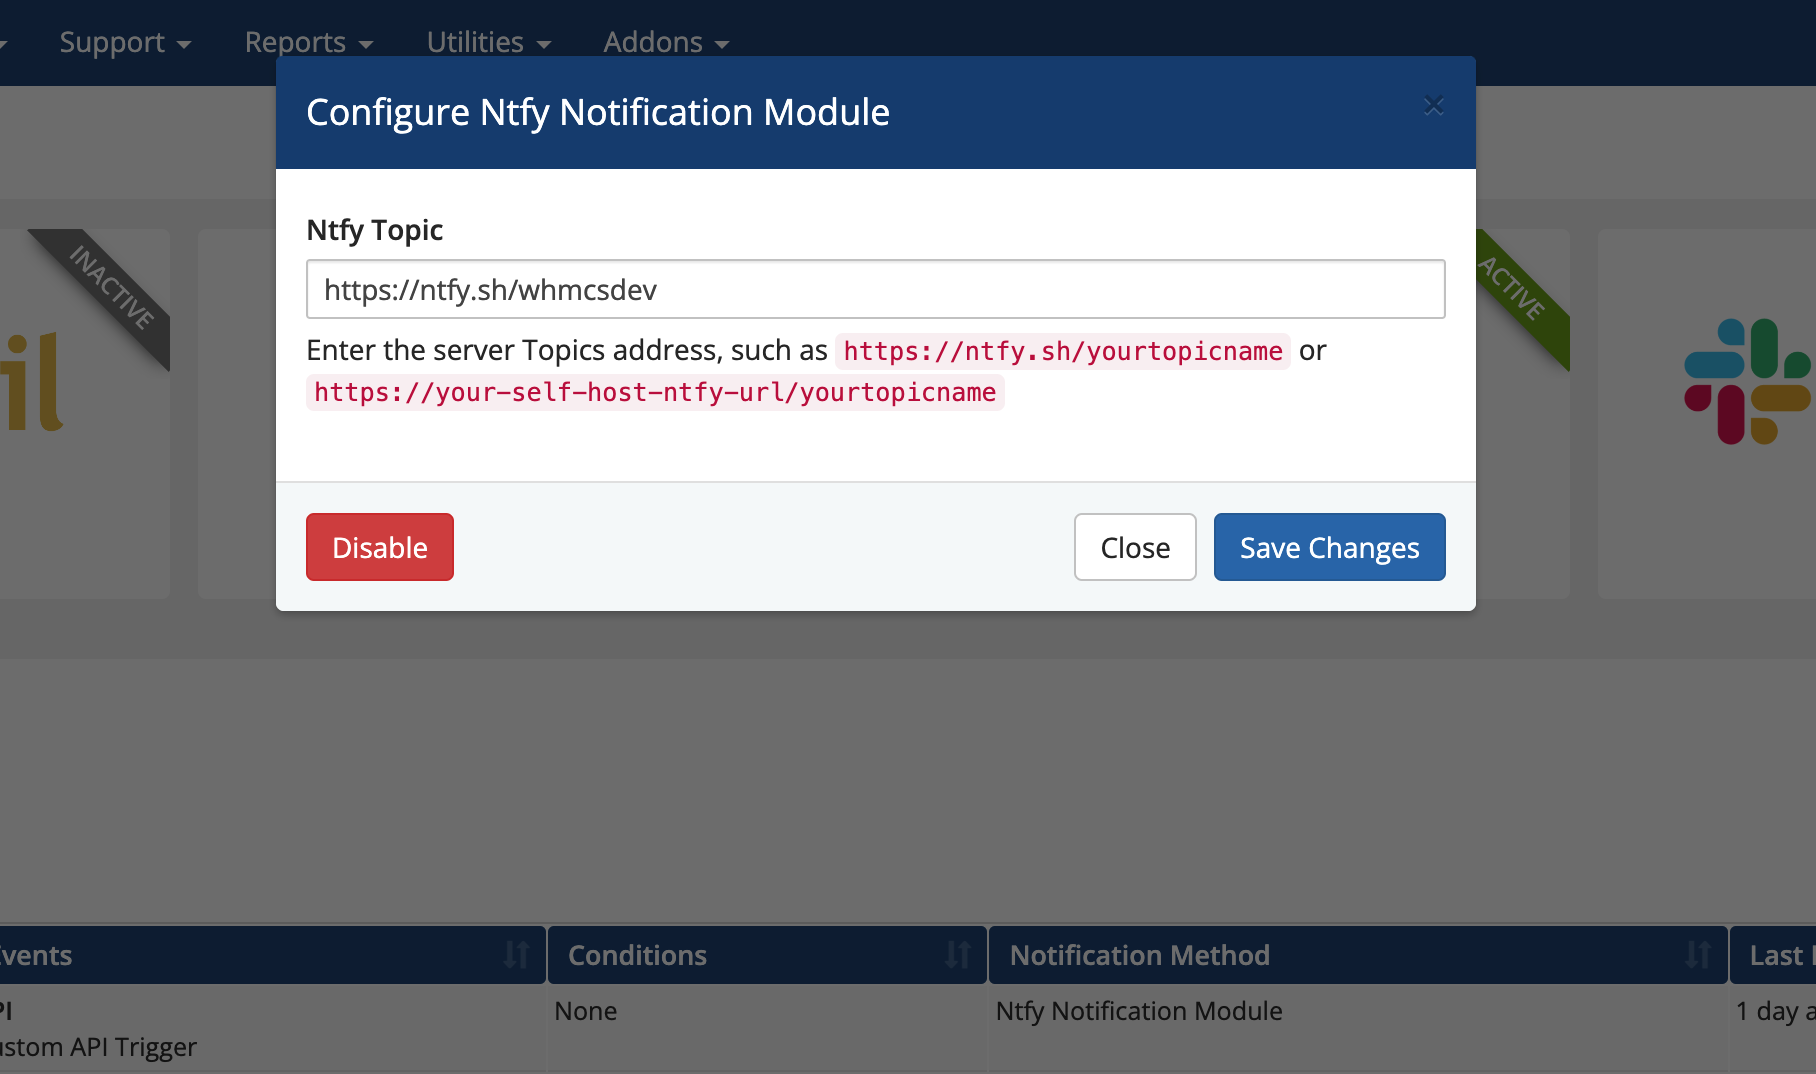Click the self-host ntfy example URL
This screenshot has width=1816, height=1074.
click(655, 392)
